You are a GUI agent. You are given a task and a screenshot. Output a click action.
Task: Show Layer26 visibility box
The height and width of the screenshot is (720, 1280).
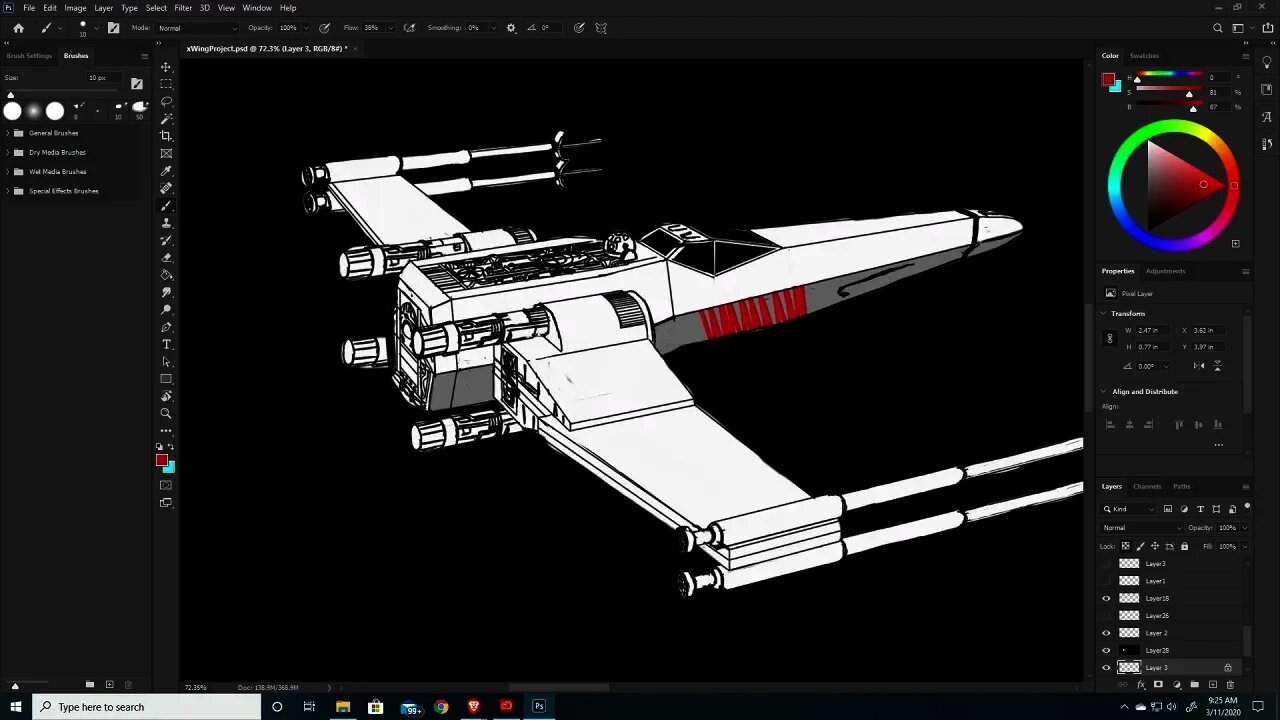pos(1106,616)
